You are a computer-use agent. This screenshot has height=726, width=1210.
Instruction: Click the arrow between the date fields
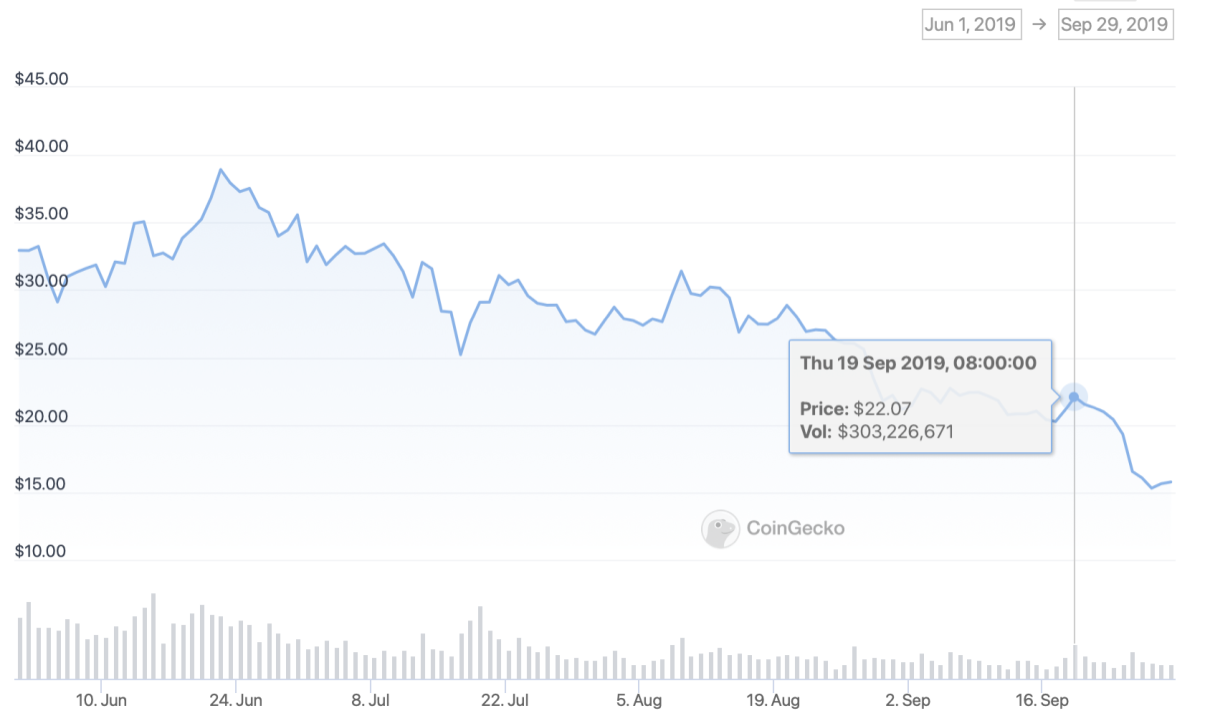pyautogui.click(x=1039, y=25)
